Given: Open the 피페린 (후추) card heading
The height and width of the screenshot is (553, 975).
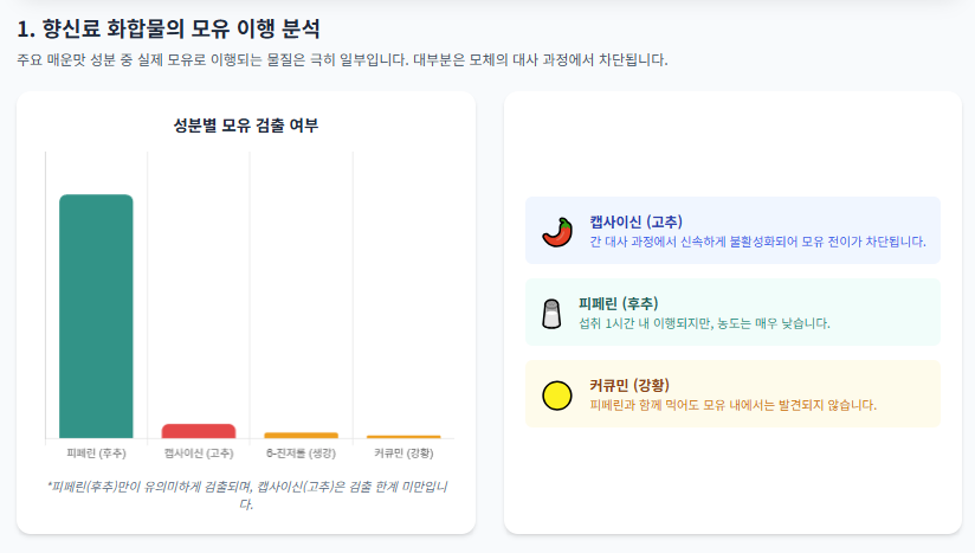Looking at the screenshot, I should coord(618,304).
